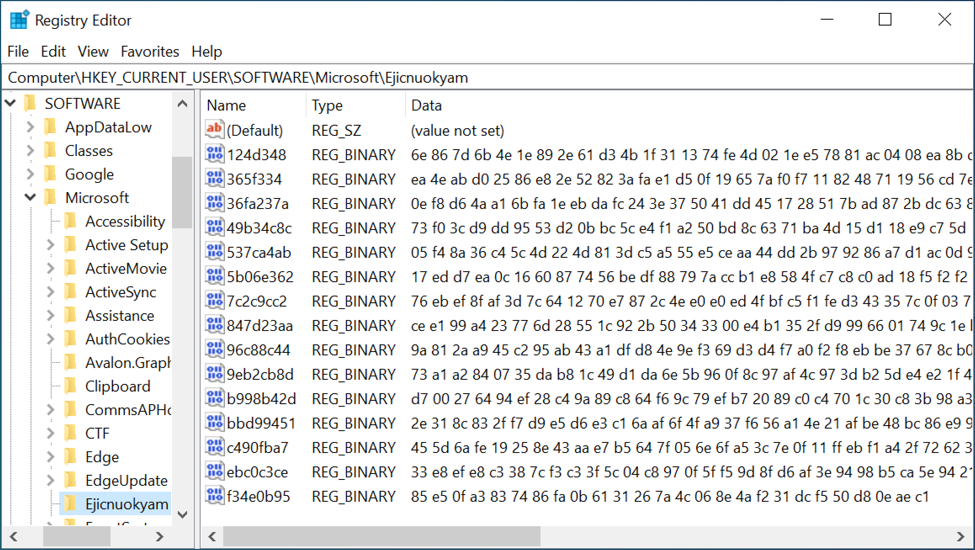Select the binary icon next to 49b34c8c
The image size is (975, 550).
(214, 228)
